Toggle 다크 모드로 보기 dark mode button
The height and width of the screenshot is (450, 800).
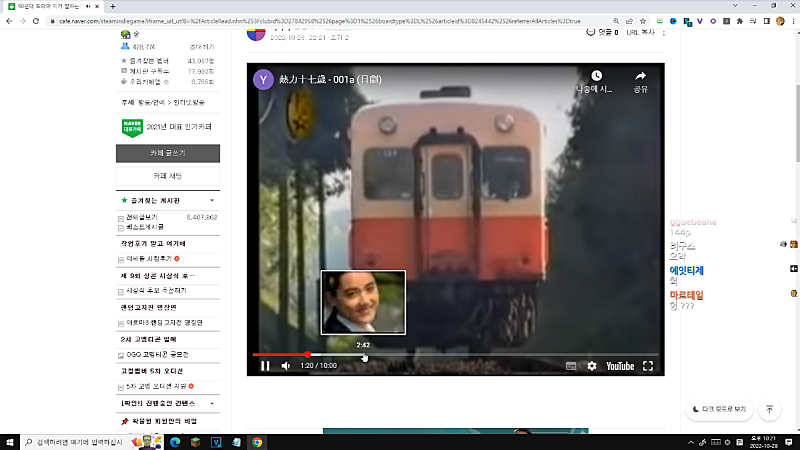(x=719, y=409)
